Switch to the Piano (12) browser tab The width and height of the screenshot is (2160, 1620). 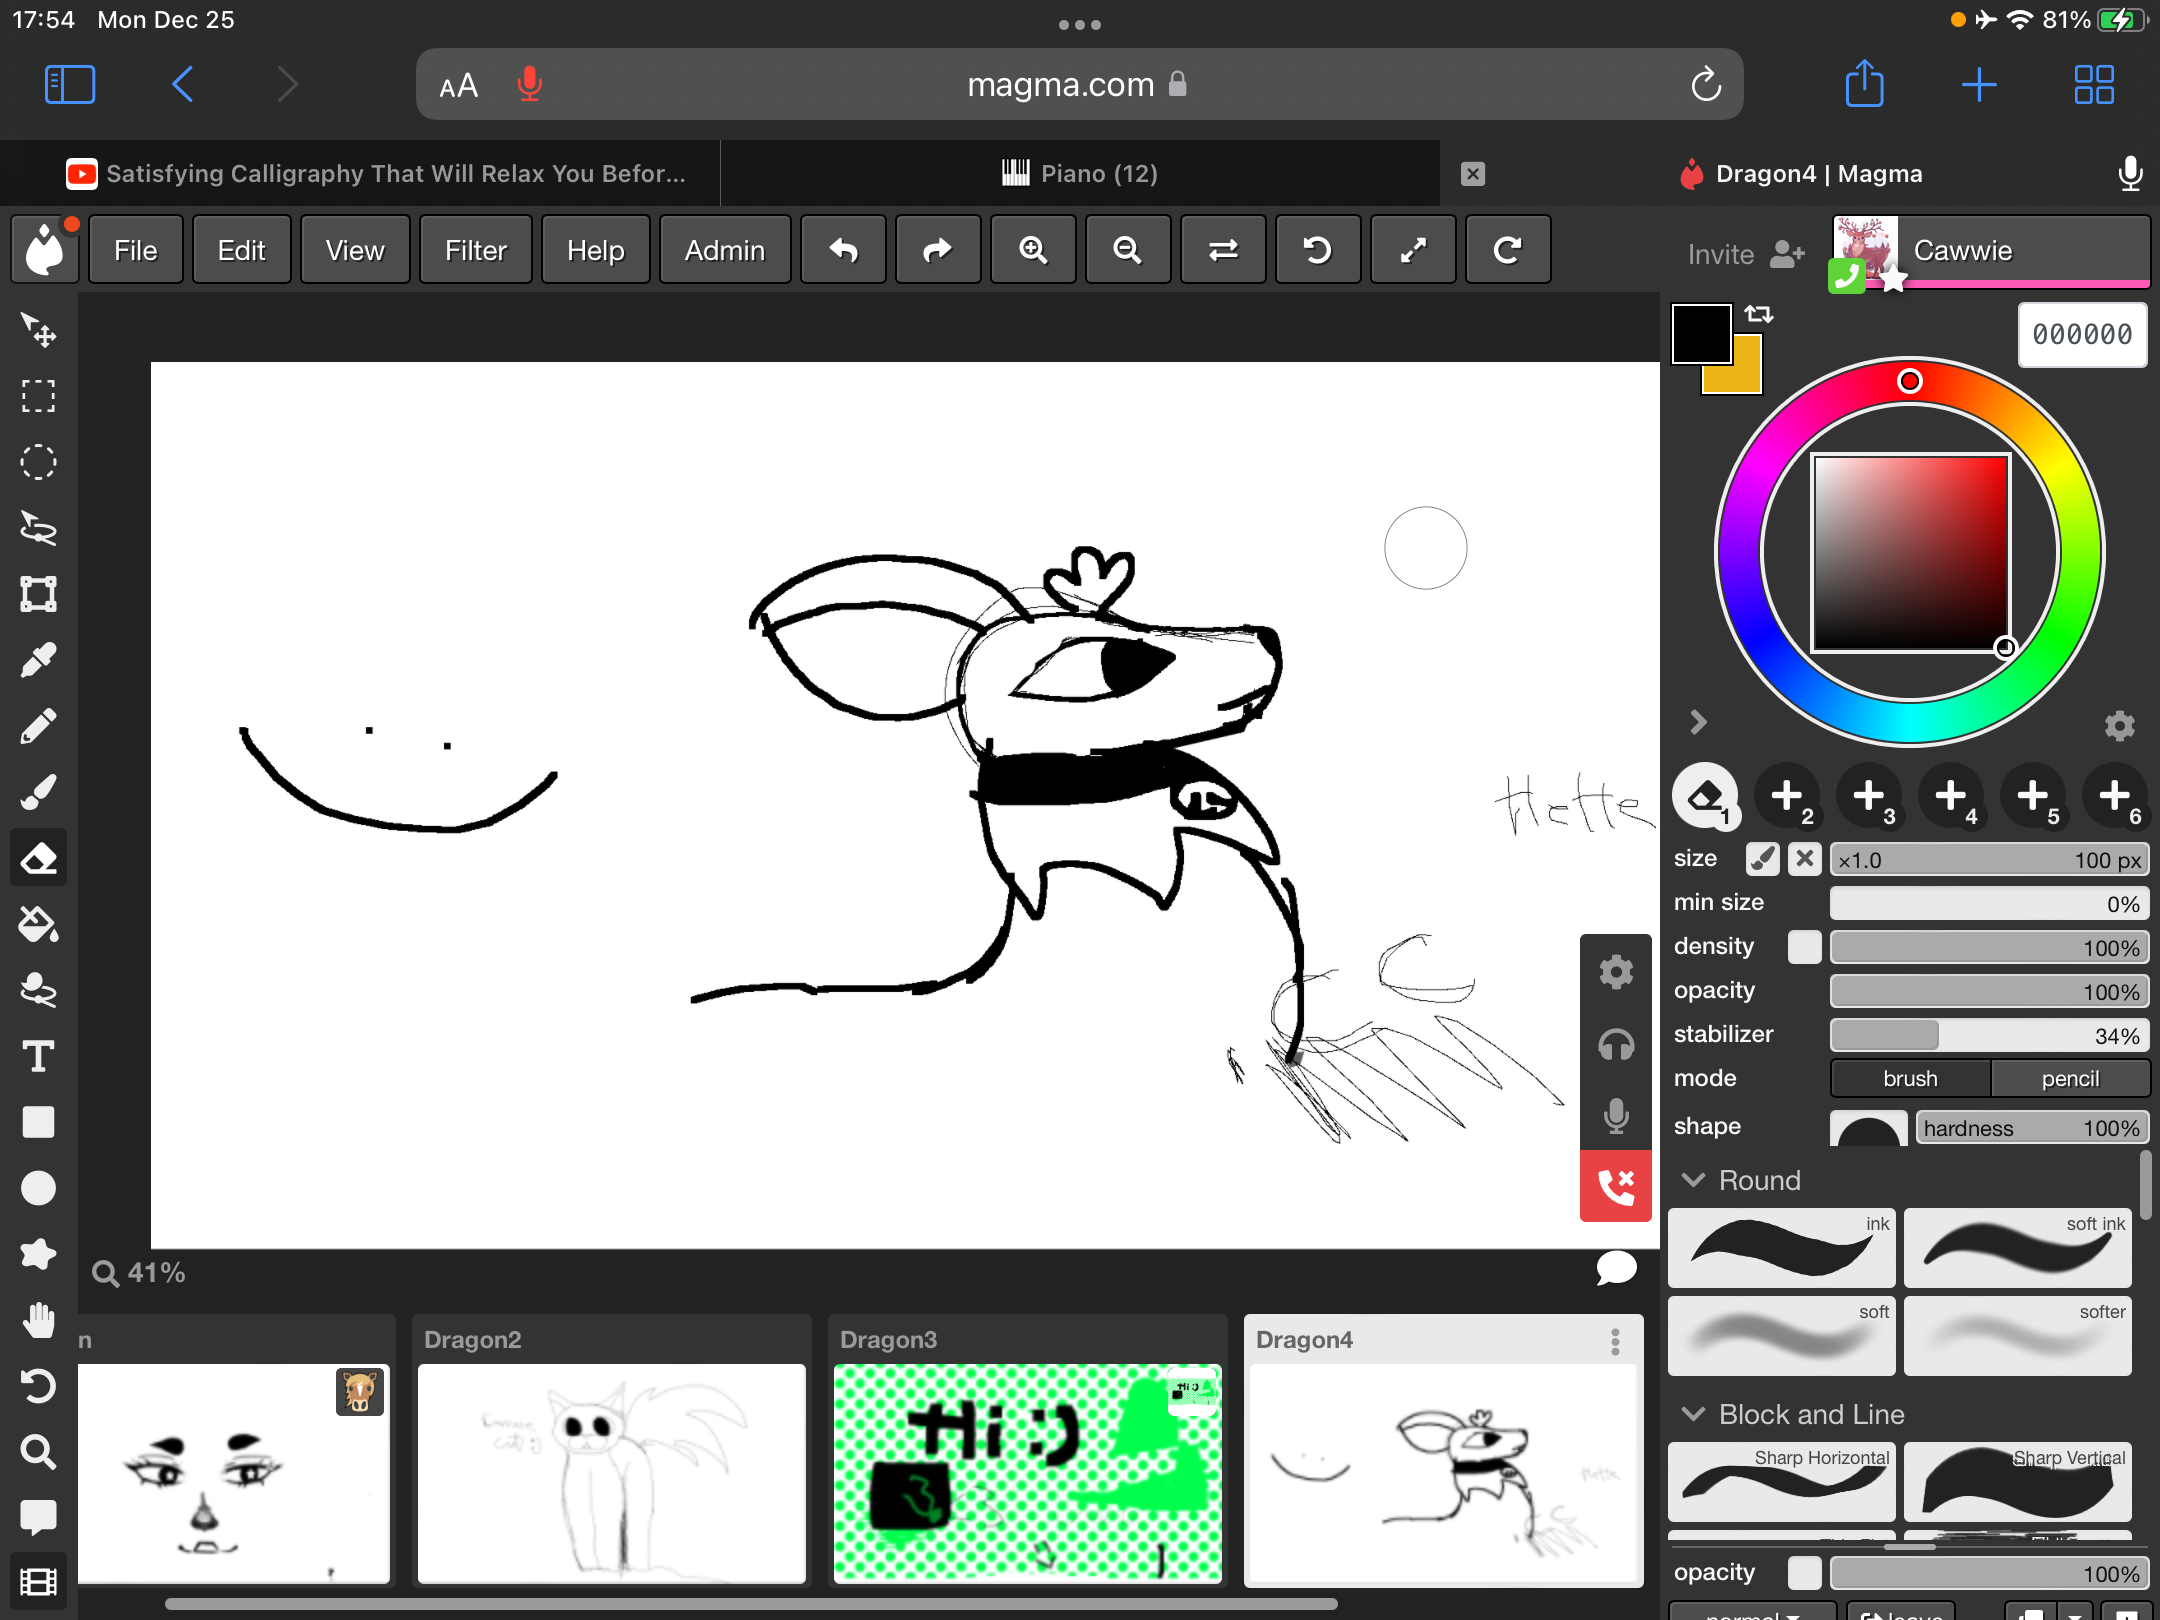[1080, 174]
